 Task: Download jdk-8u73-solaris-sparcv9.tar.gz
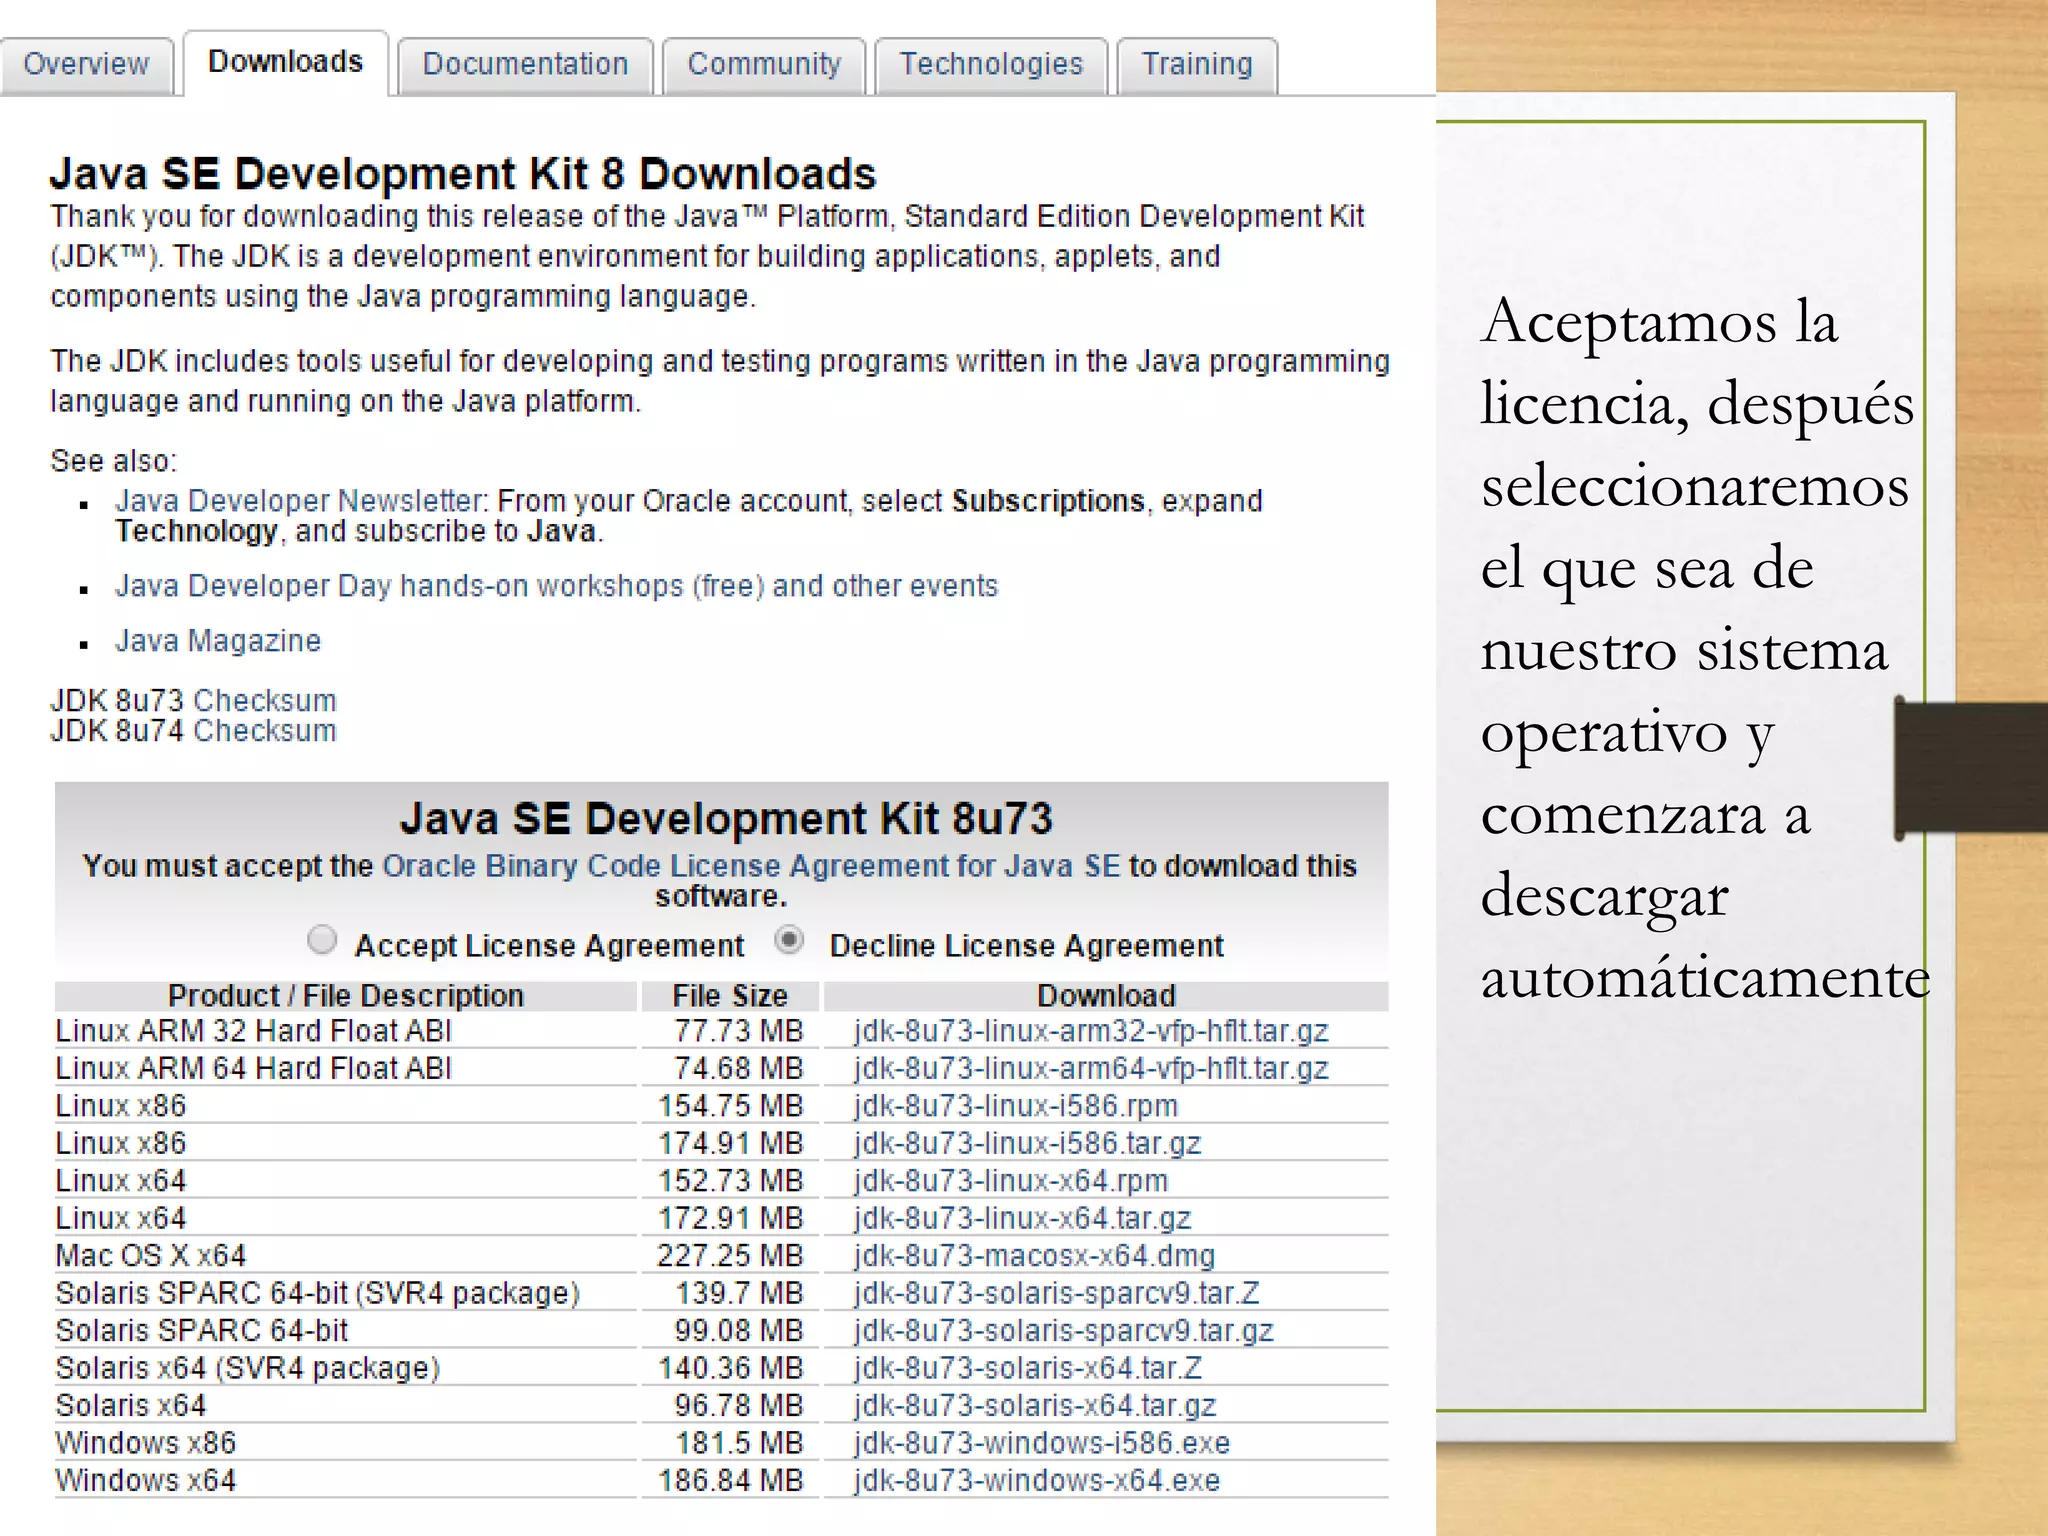click(1063, 1331)
